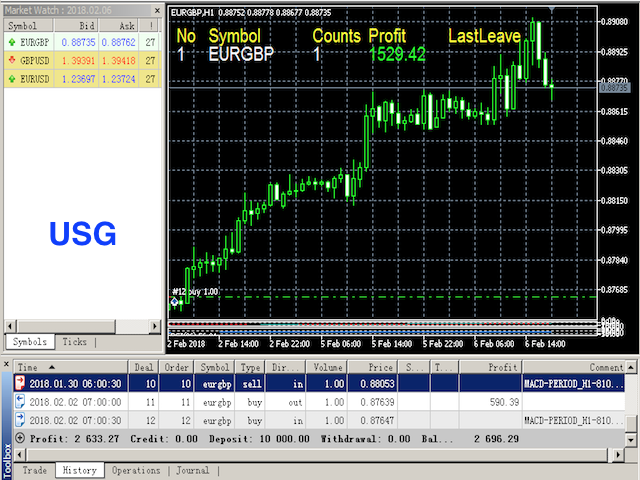Select the deal dated 2018.02.02 07:00:00

pos(319,402)
